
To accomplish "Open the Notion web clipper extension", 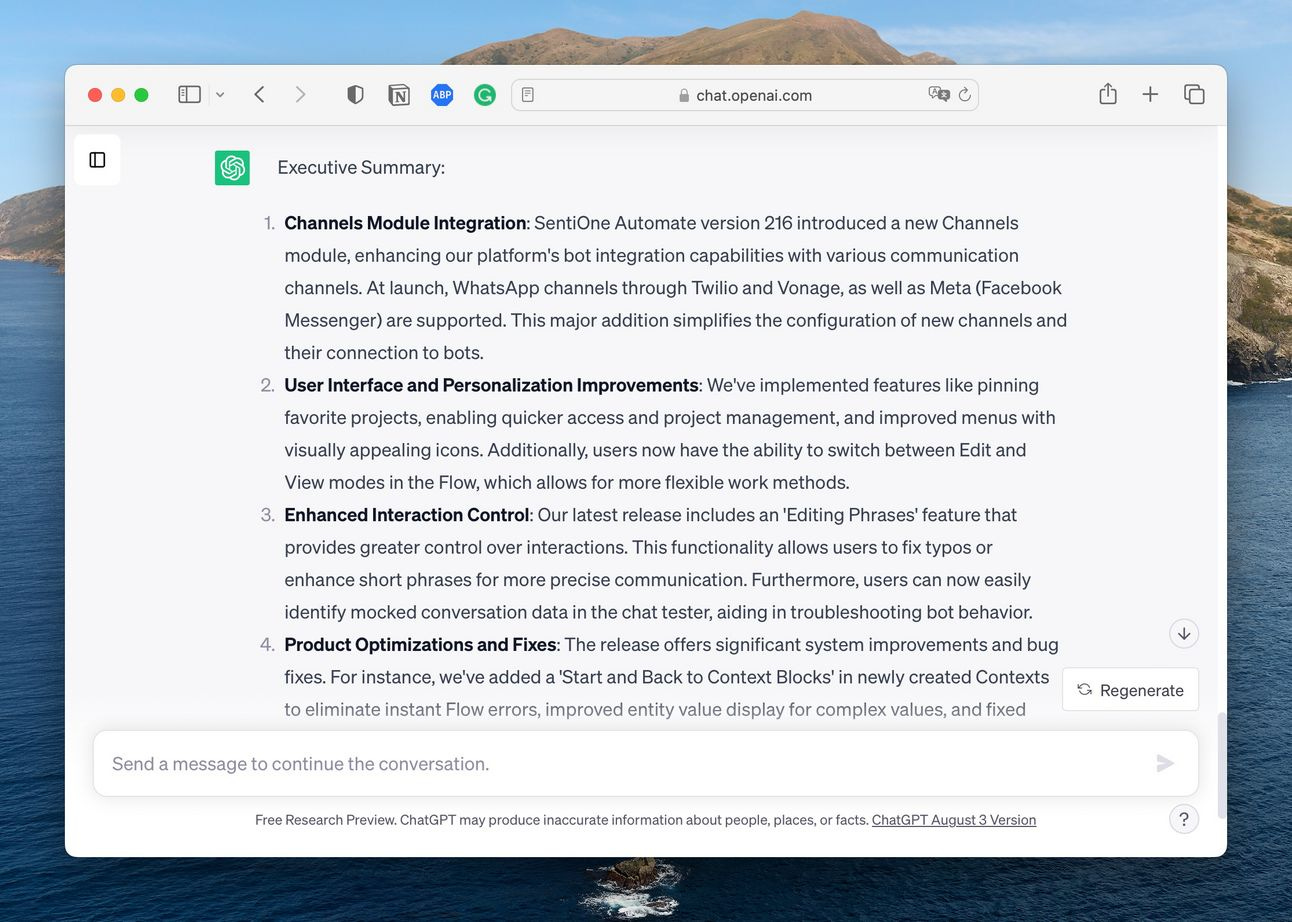I will click(399, 95).
